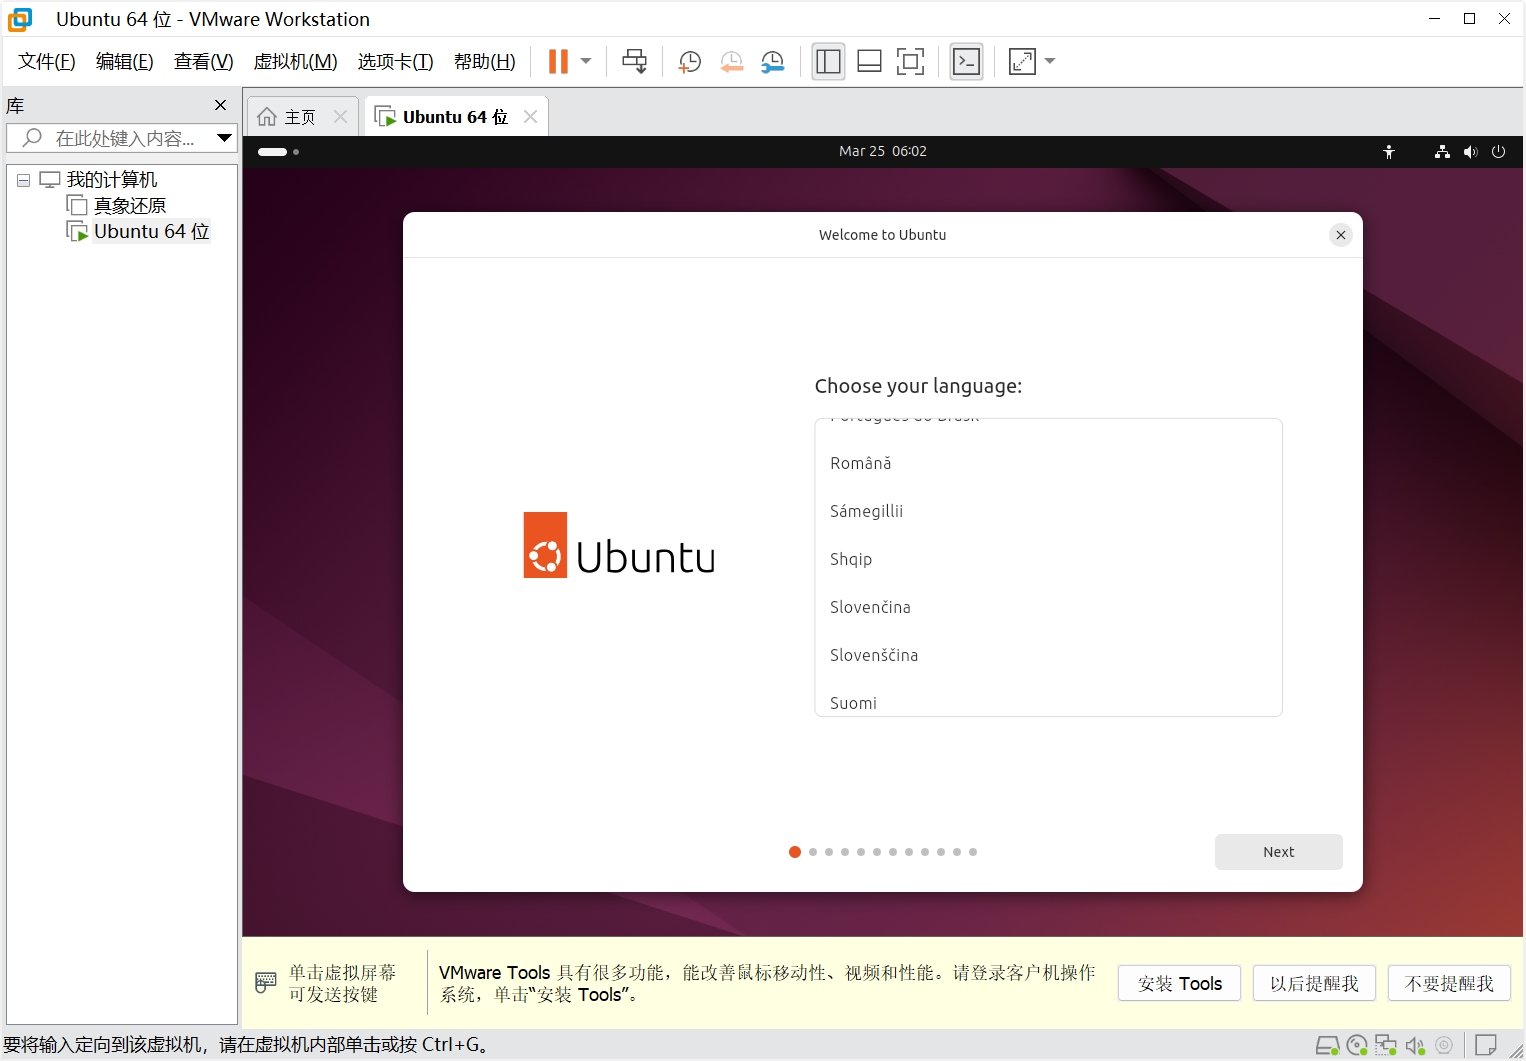Revert VM to previous snapshot
Screen dimensions: 1526x1061
point(731,61)
